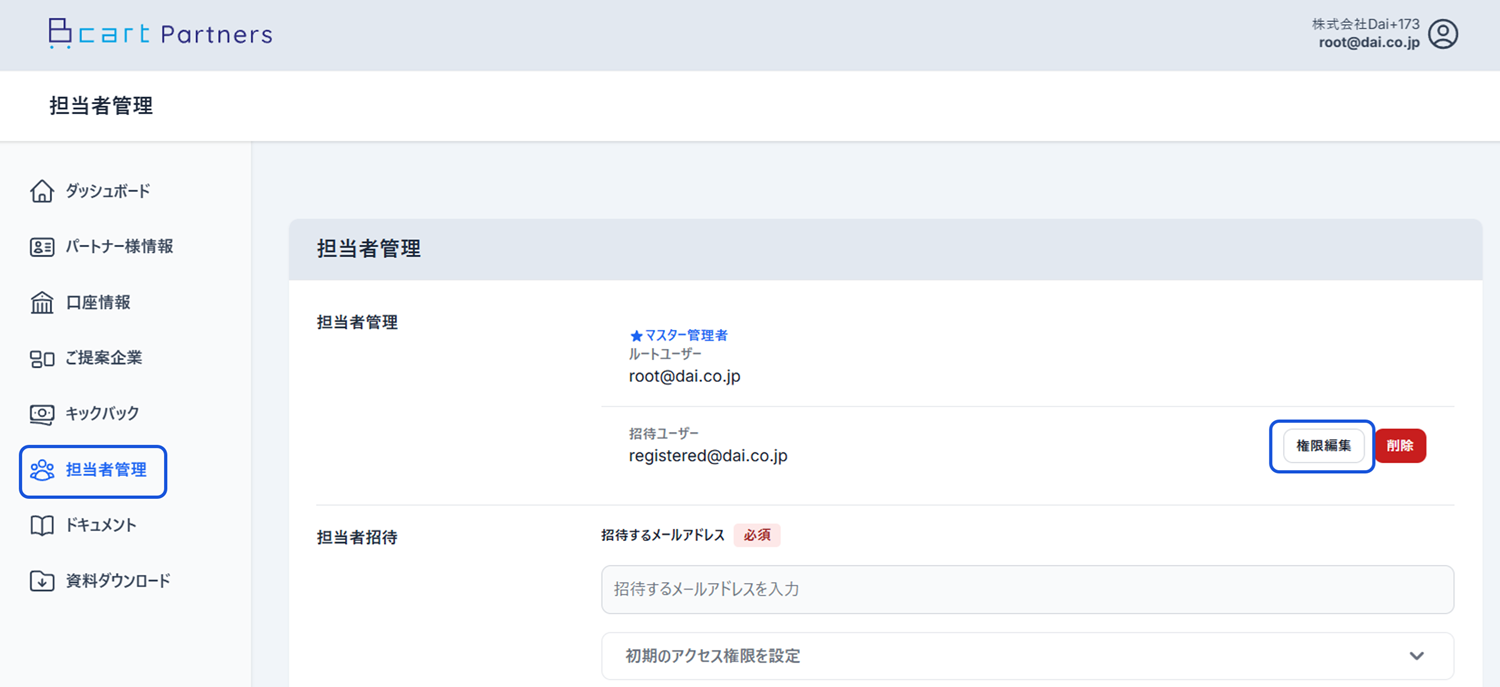The height and width of the screenshot is (687, 1500).
Task: Click the document book icon
Action: (x=42, y=526)
